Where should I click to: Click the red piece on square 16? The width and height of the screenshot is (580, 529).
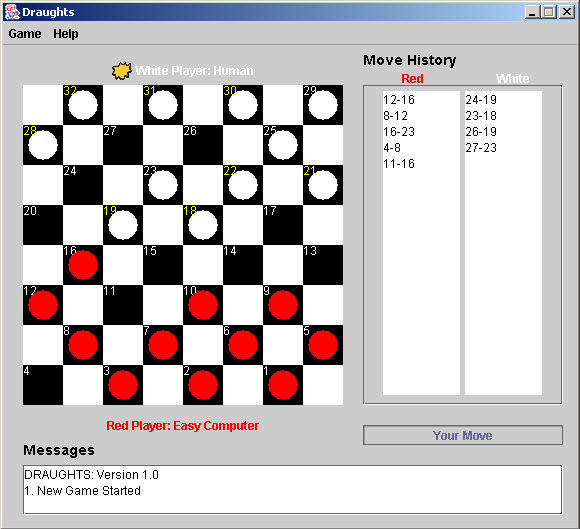point(83,265)
